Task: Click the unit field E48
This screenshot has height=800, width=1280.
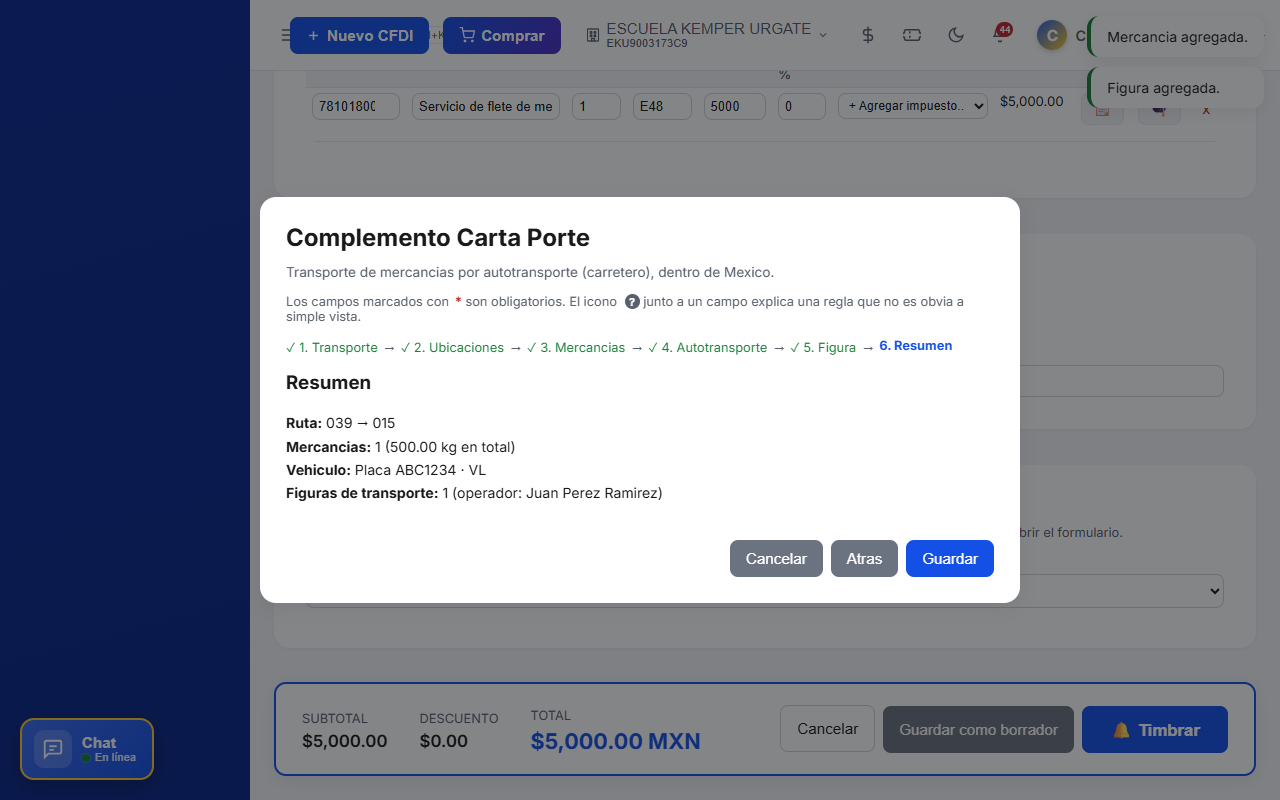Action: [663, 106]
